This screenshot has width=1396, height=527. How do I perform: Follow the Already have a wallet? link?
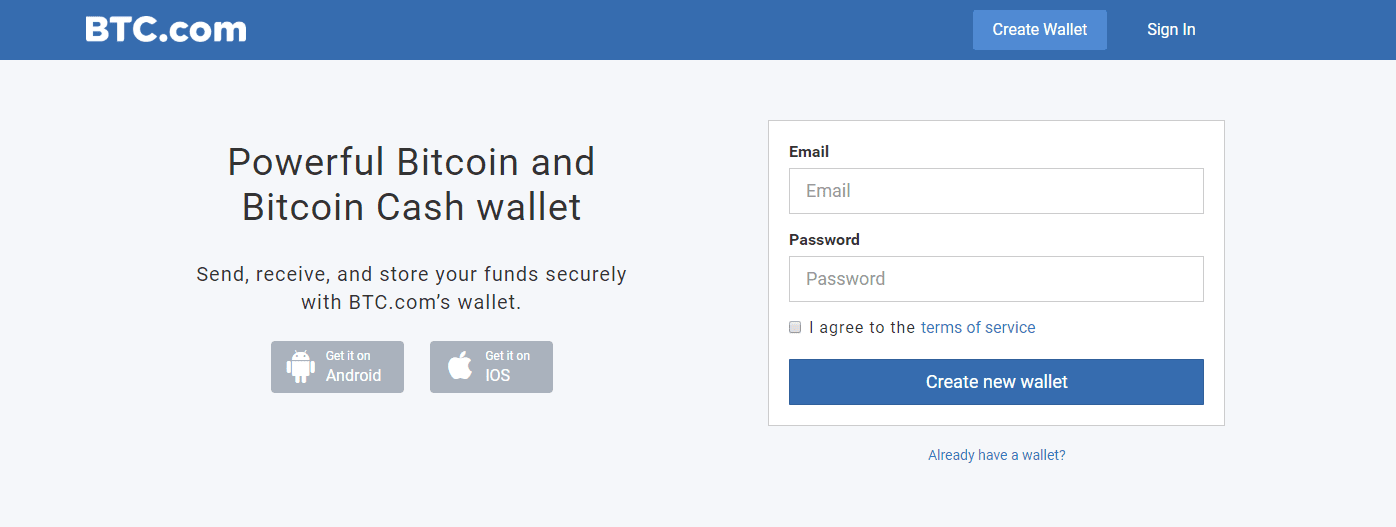(996, 455)
